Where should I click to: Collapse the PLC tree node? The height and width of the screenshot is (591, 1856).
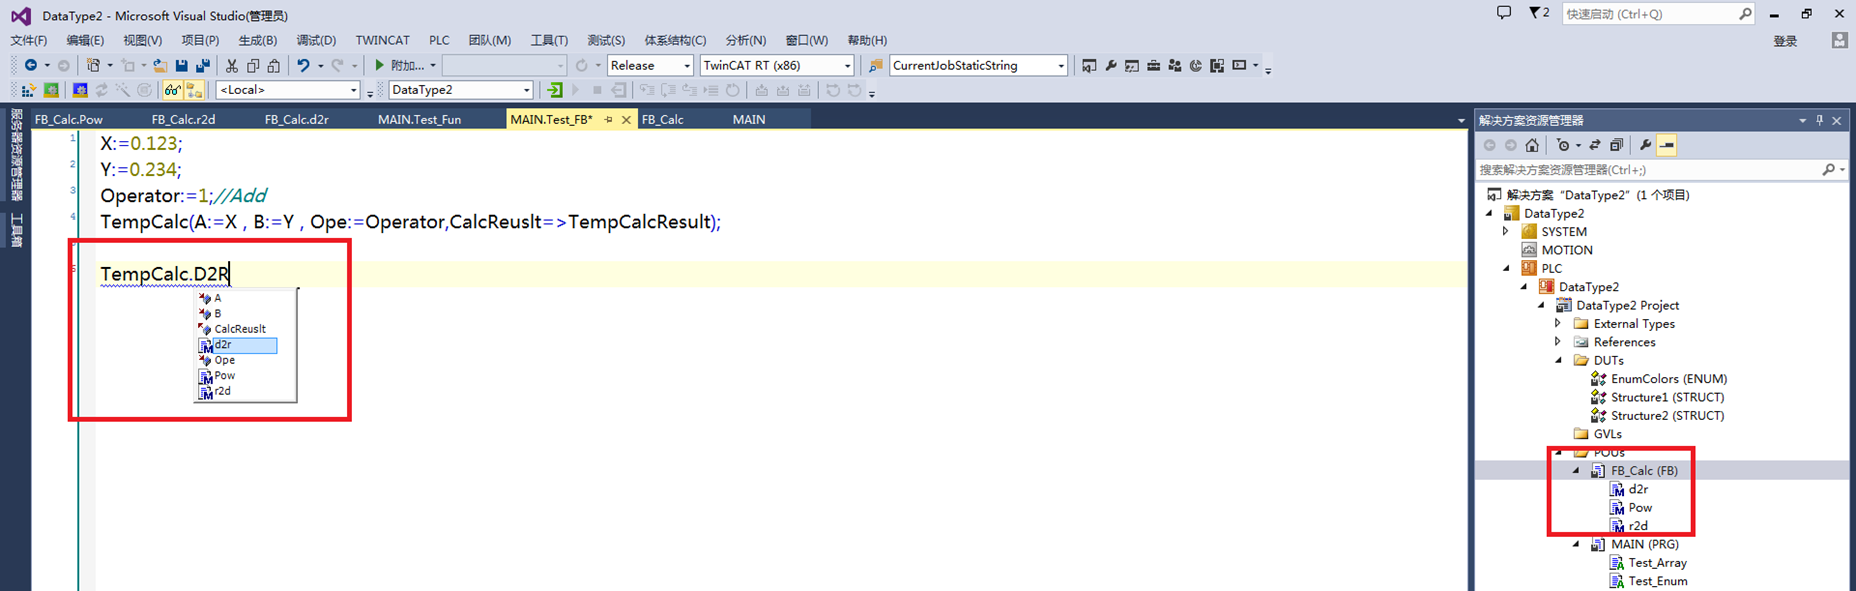click(1506, 268)
